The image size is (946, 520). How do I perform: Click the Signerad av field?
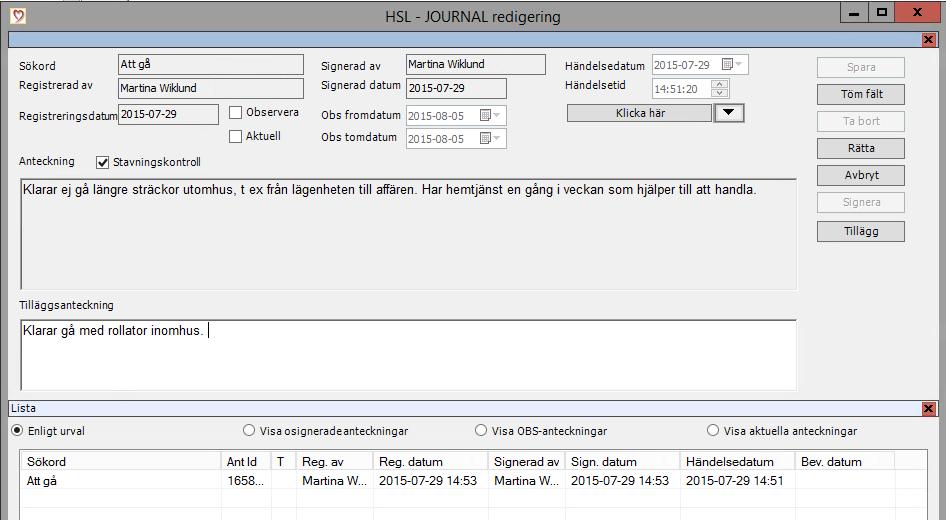pos(475,65)
